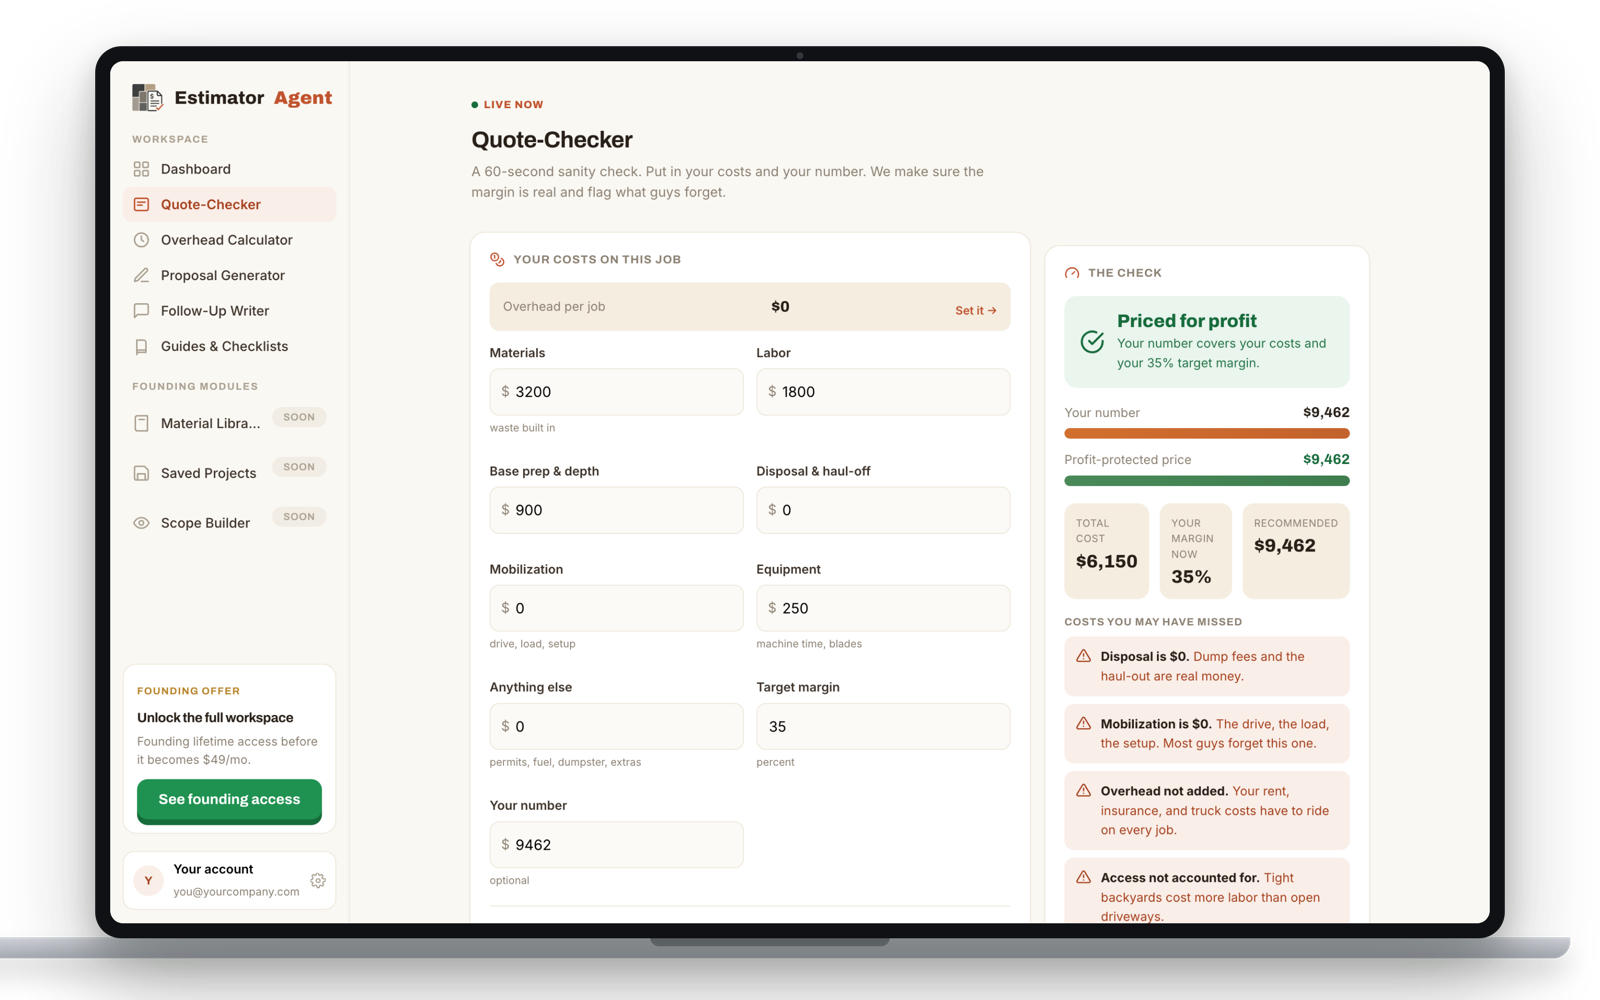Select Quote-Checker in the sidebar
The image size is (1600, 1000).
pyautogui.click(x=229, y=204)
